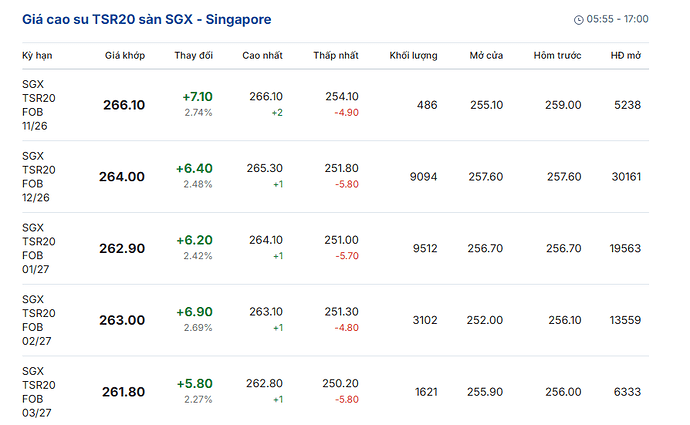Click the highest price 262.80

(x=264, y=384)
